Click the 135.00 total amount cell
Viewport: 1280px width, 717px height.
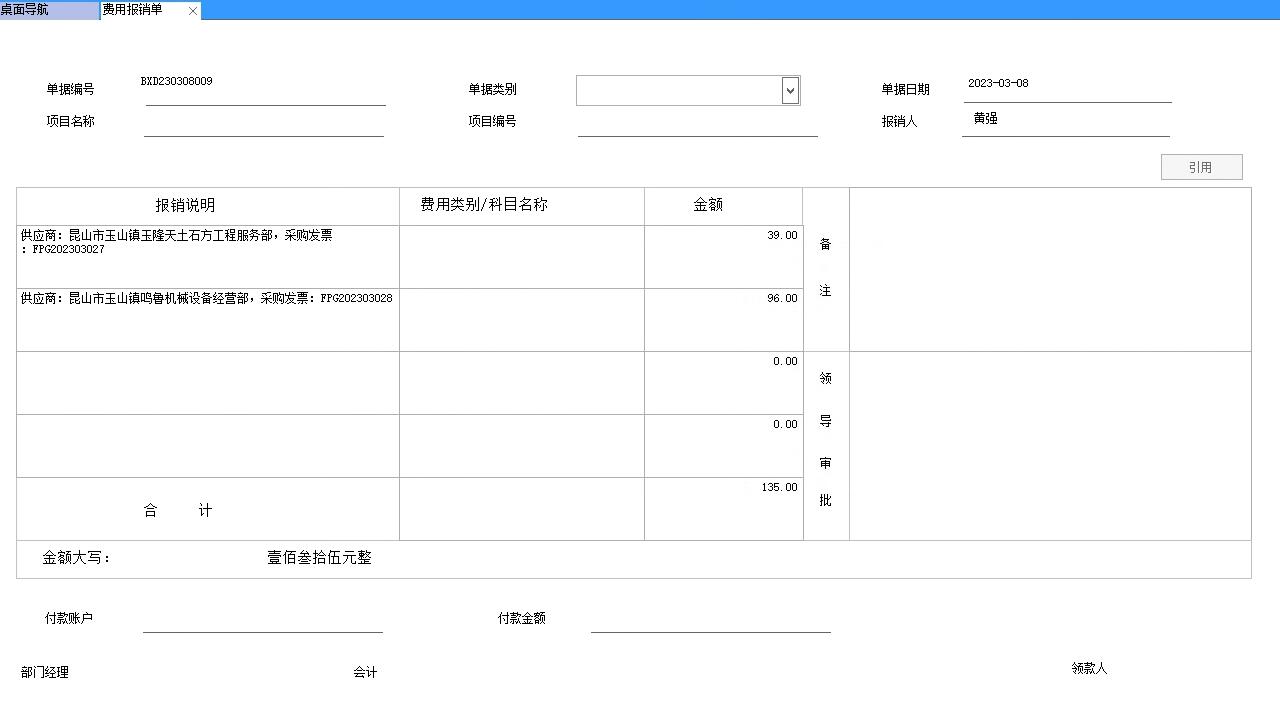[723, 508]
